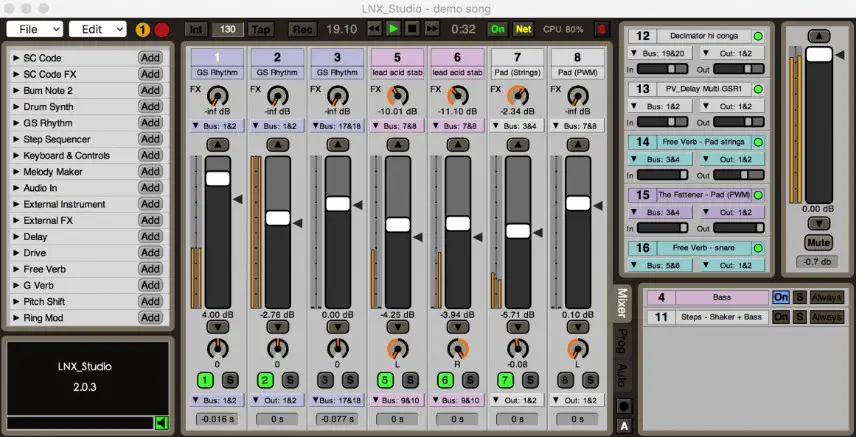Open Out: 1&2 dropdown on Free Verb - snare
The image size is (856, 437).
(x=733, y=265)
